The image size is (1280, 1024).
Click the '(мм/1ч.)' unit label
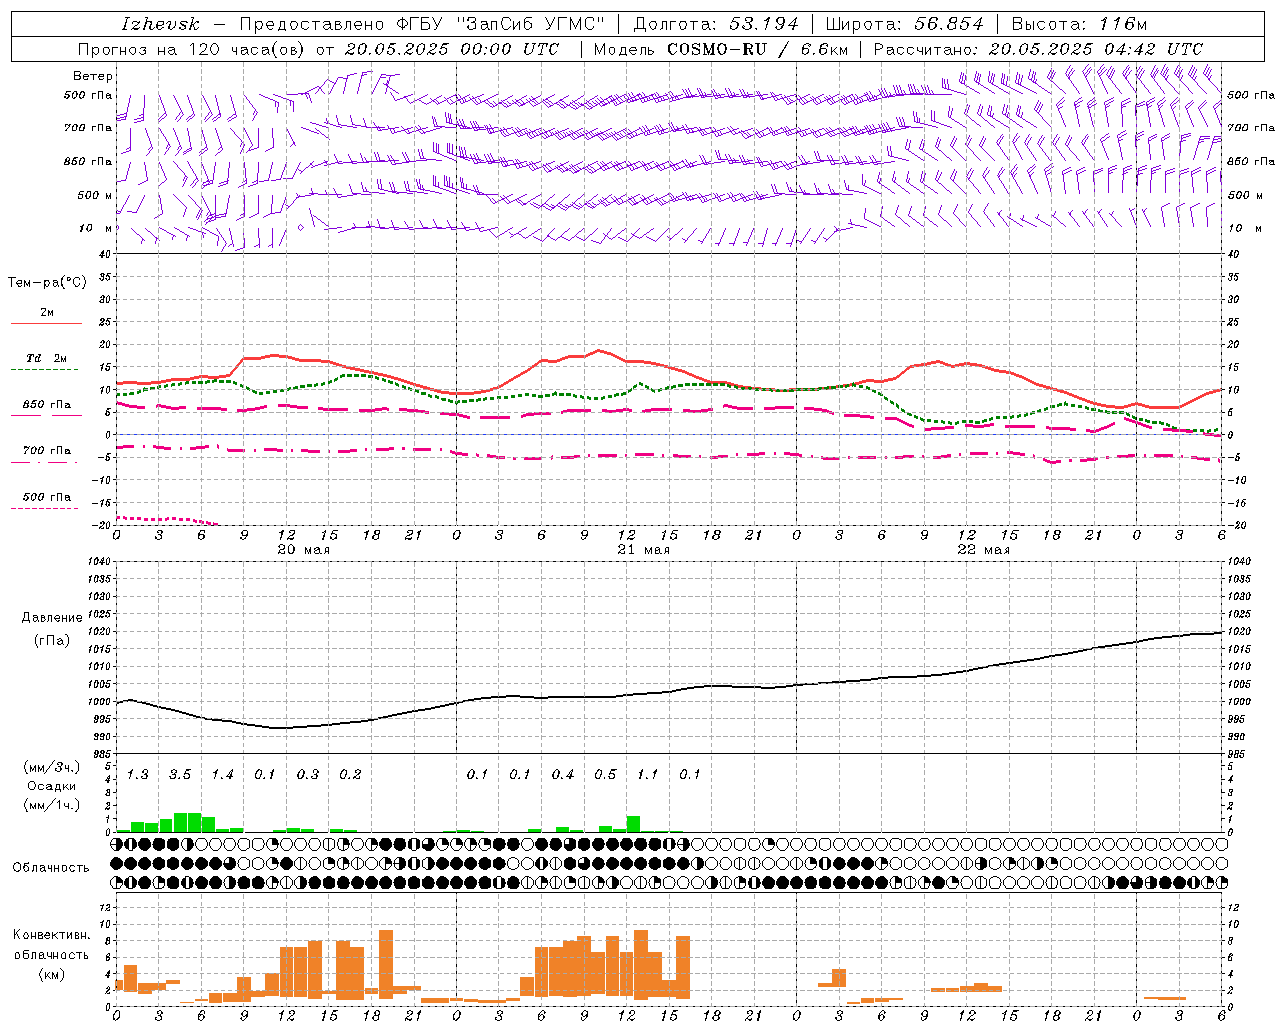52,805
